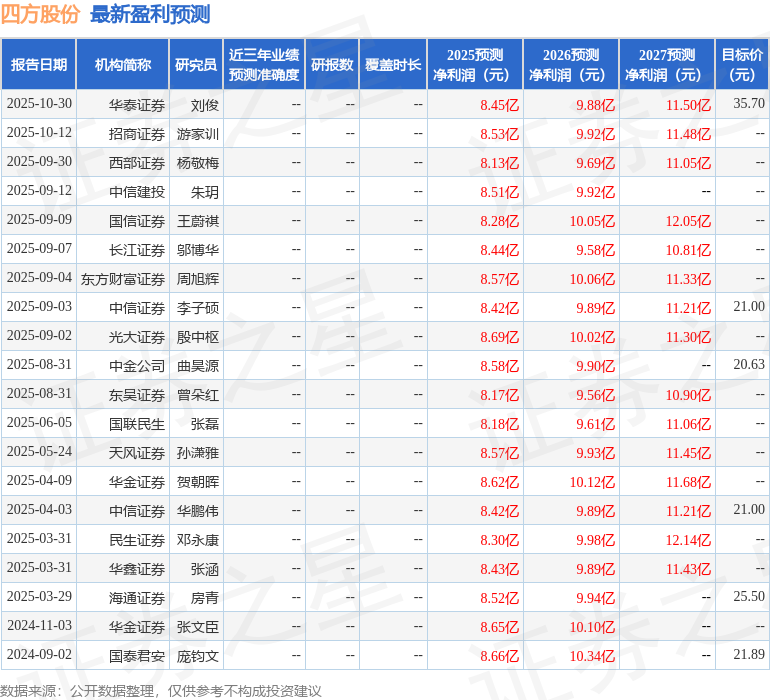Click the 2027预测净利润 column header
Screen dimensions: 770x700
click(x=667, y=65)
